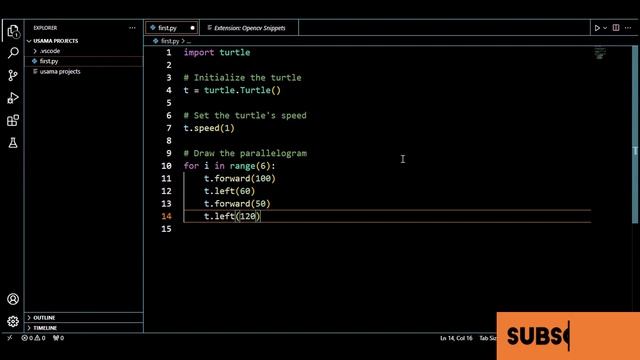640x360 pixels.
Task: Click 't.left(120)' code line
Action: point(232,216)
